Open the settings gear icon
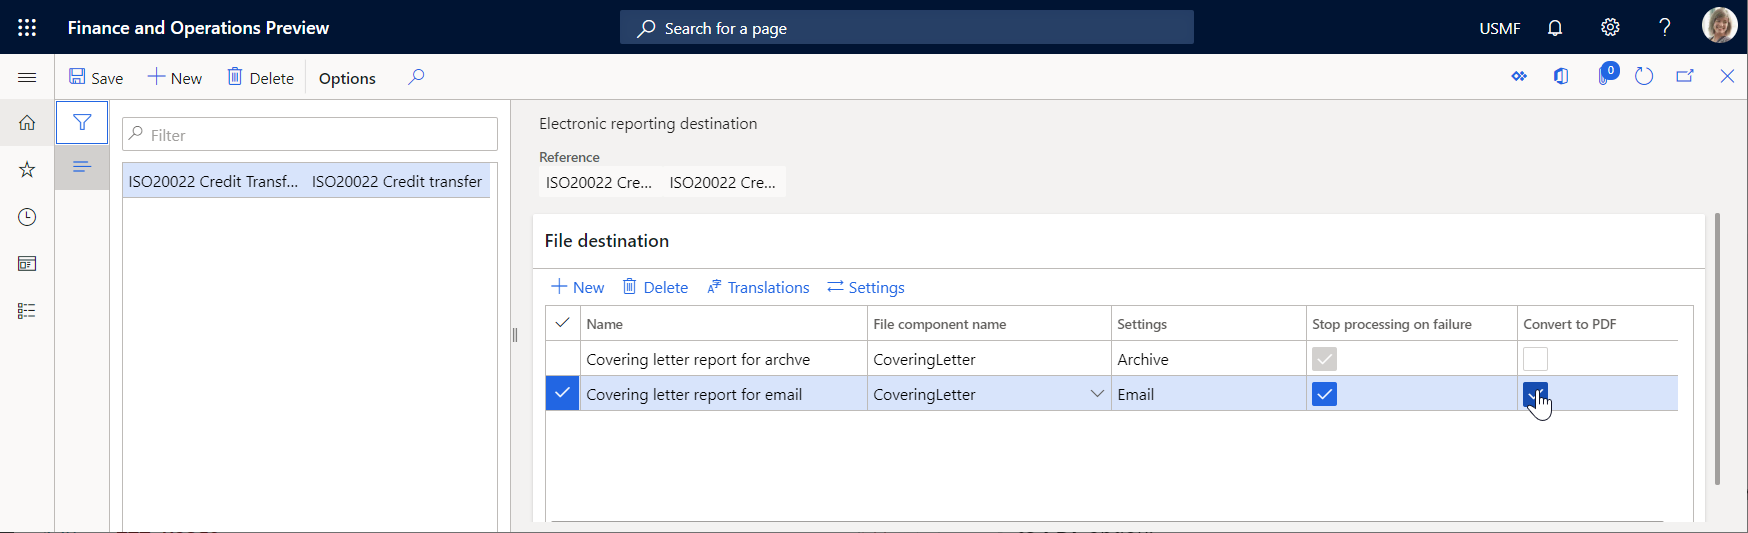 [x=1610, y=28]
